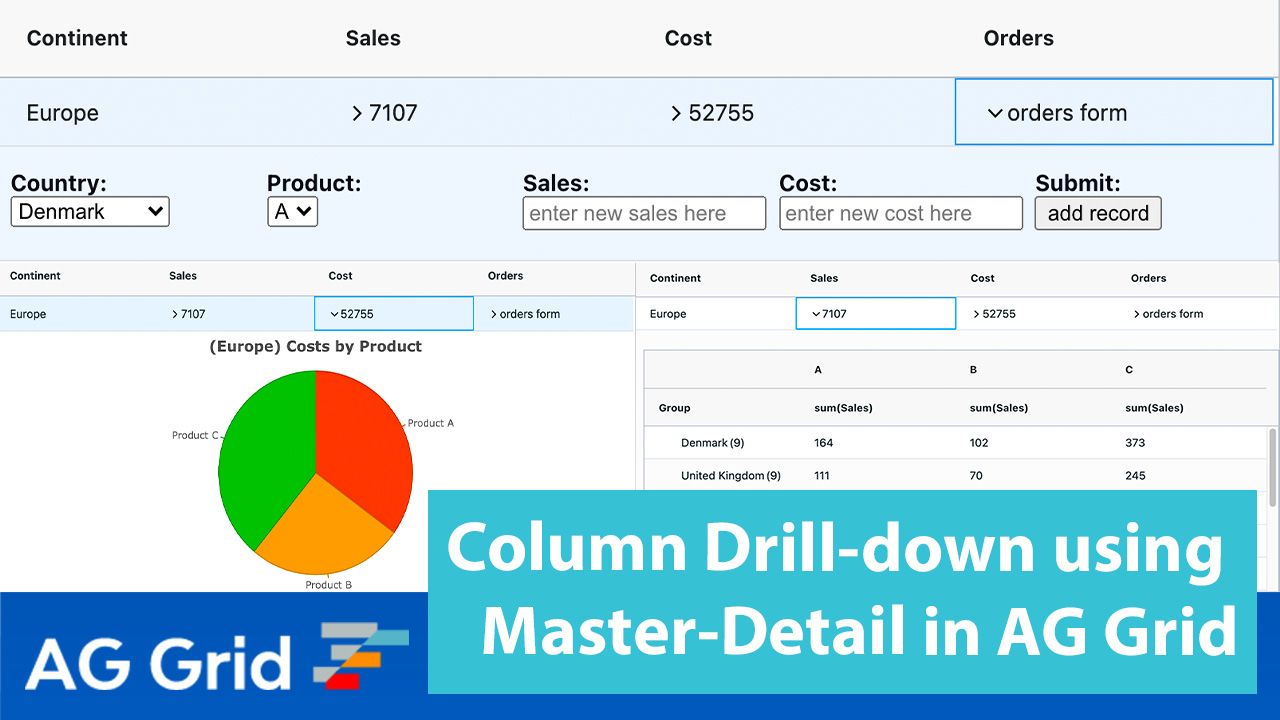
Task: Collapse the orders form chevron in top row
Action: point(994,113)
